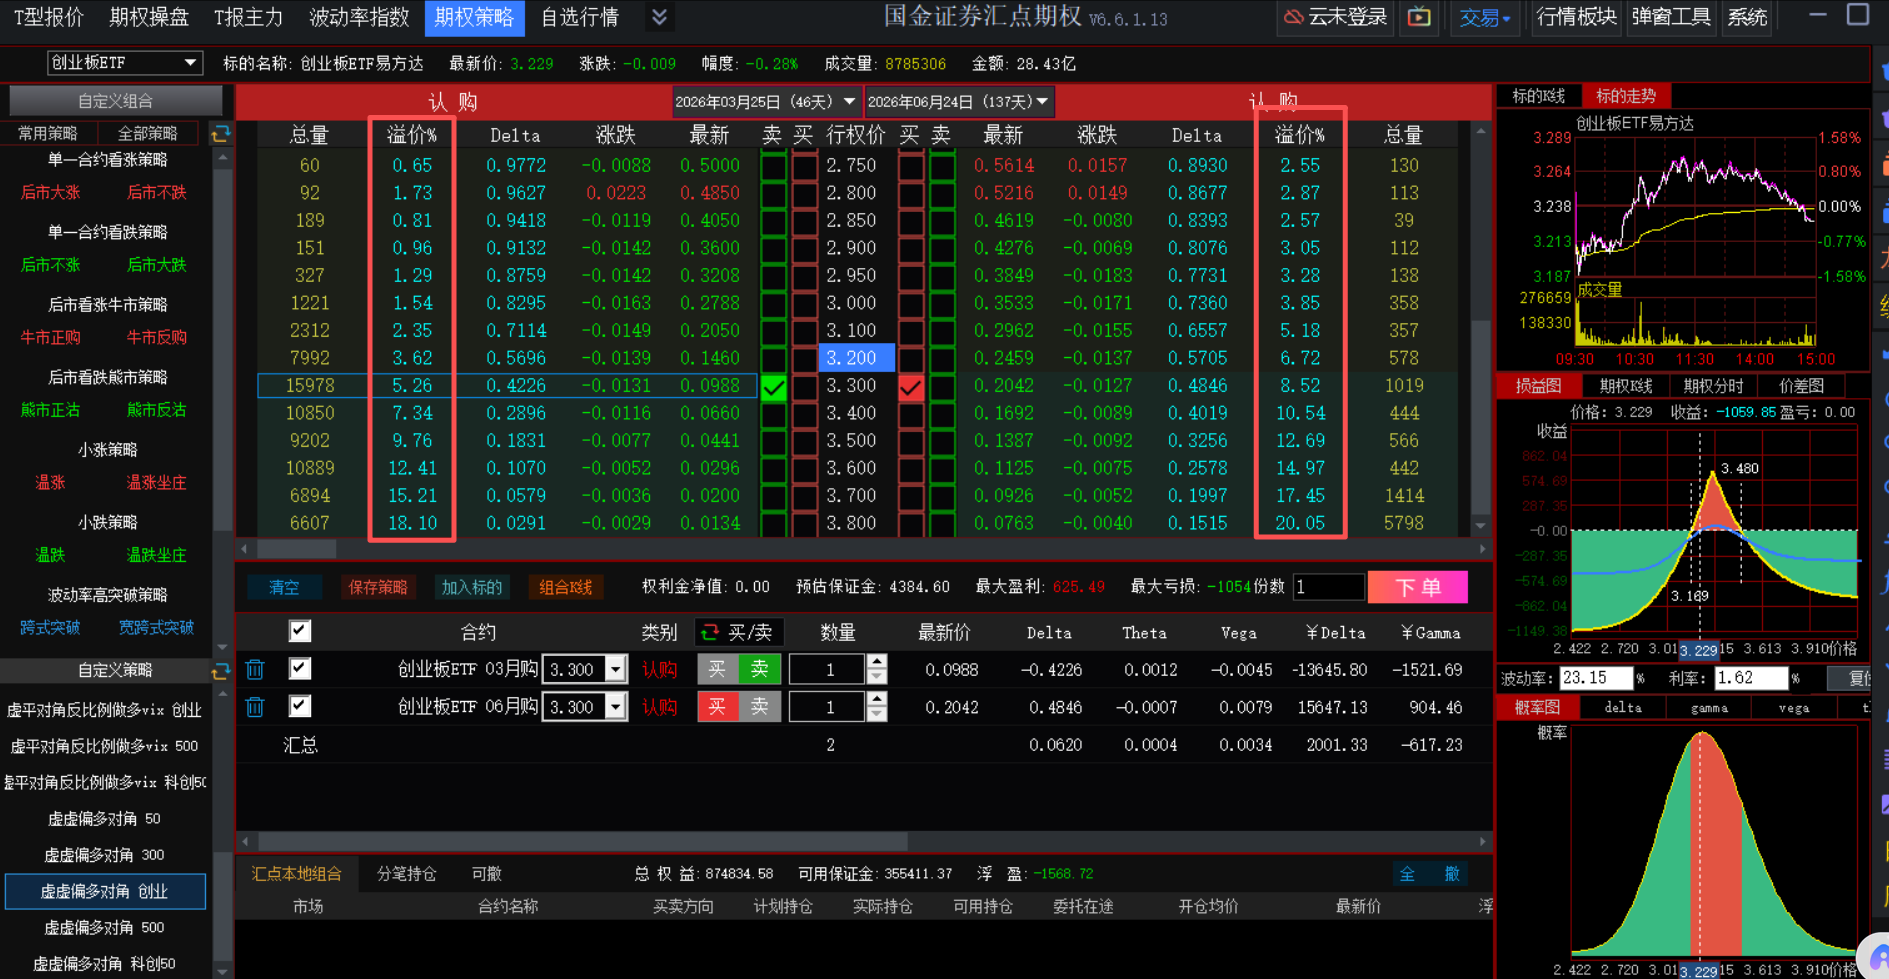Switch probability panel to gamma tab
1889x979 pixels.
point(1709,707)
